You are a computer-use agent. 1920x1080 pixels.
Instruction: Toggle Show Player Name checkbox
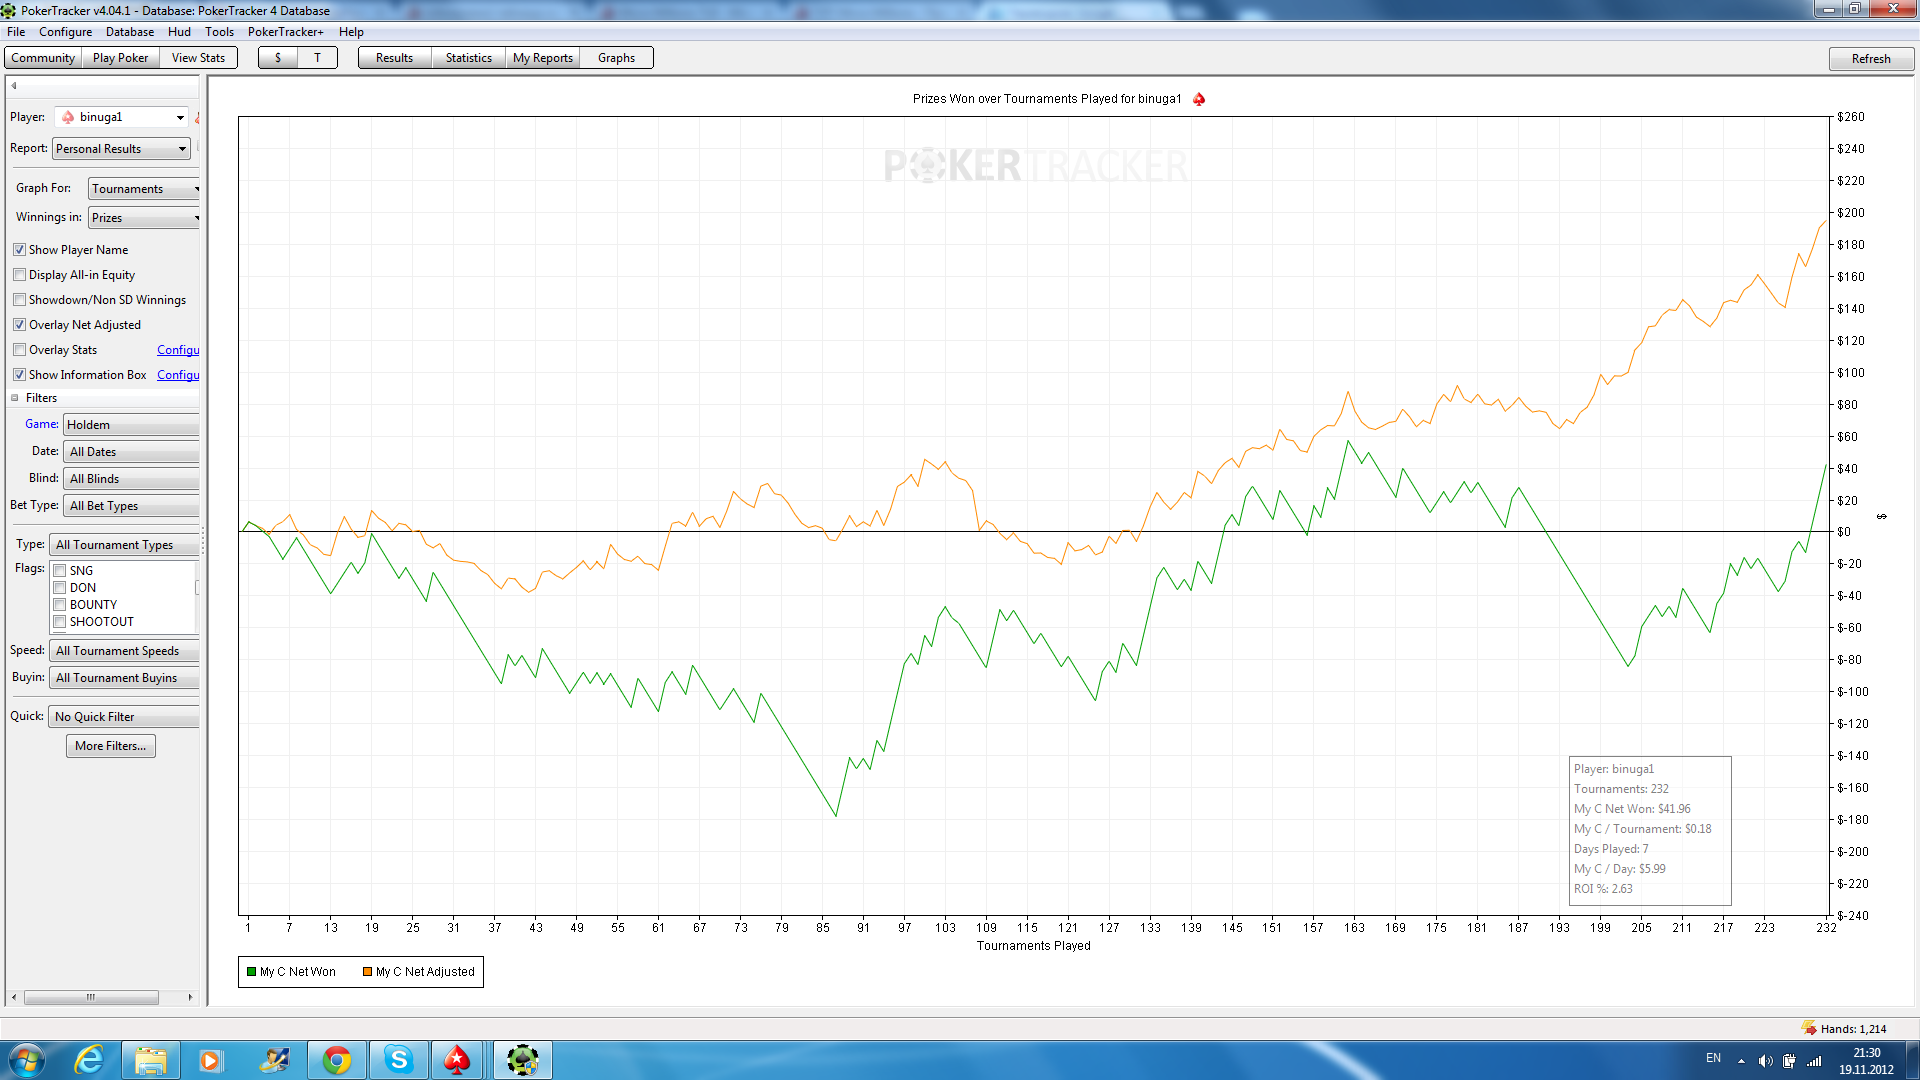19,250
